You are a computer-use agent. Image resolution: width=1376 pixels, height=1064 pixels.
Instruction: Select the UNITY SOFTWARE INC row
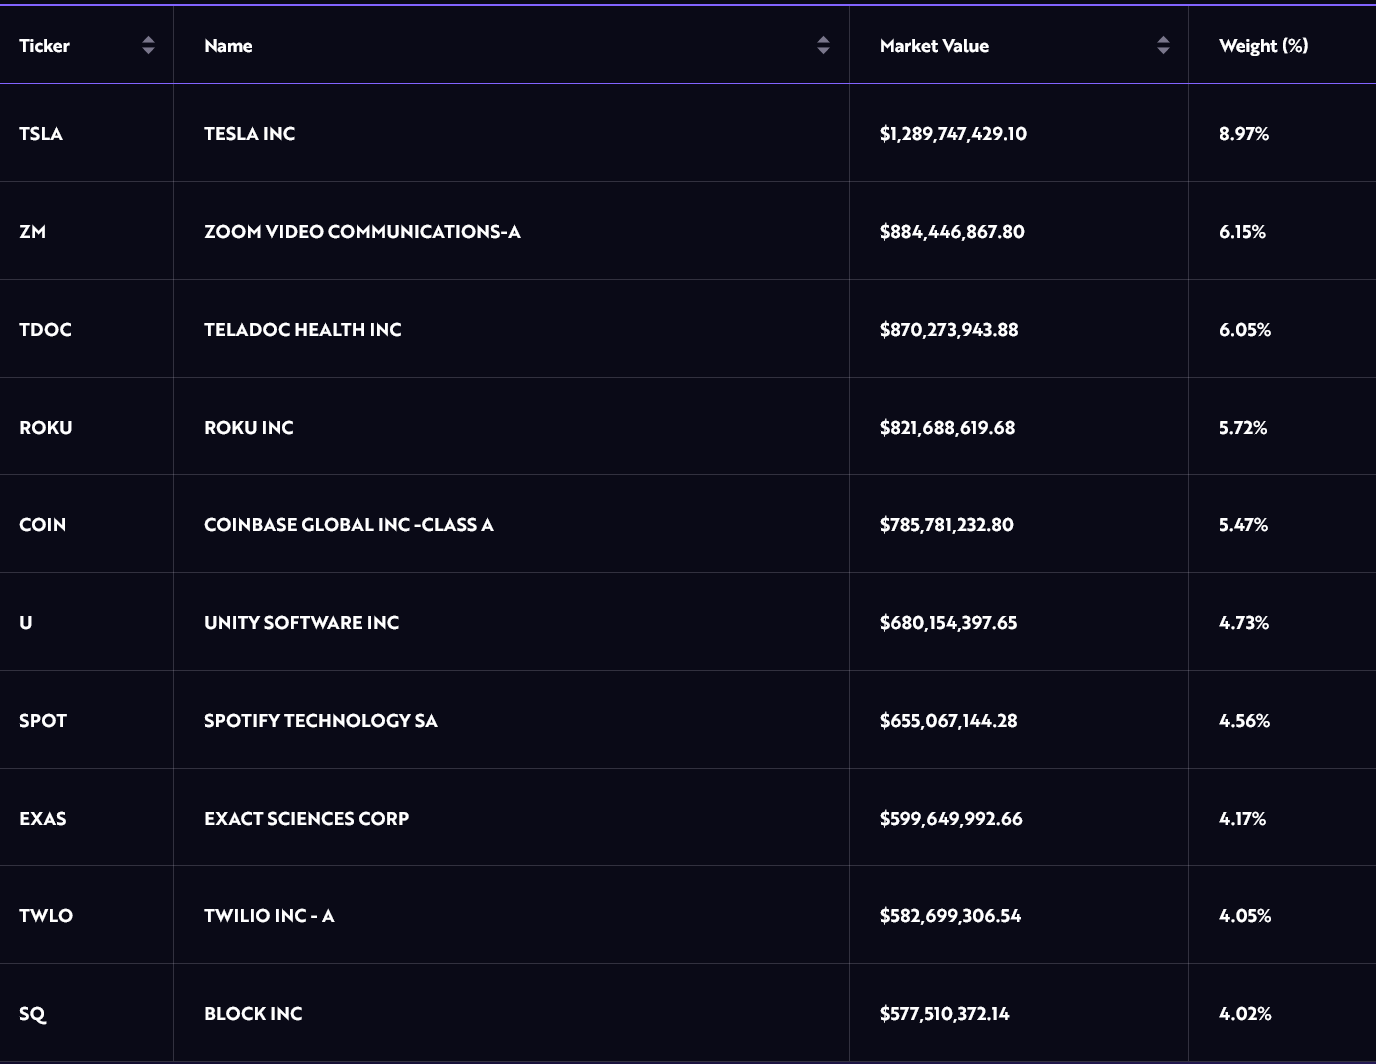(x=301, y=623)
